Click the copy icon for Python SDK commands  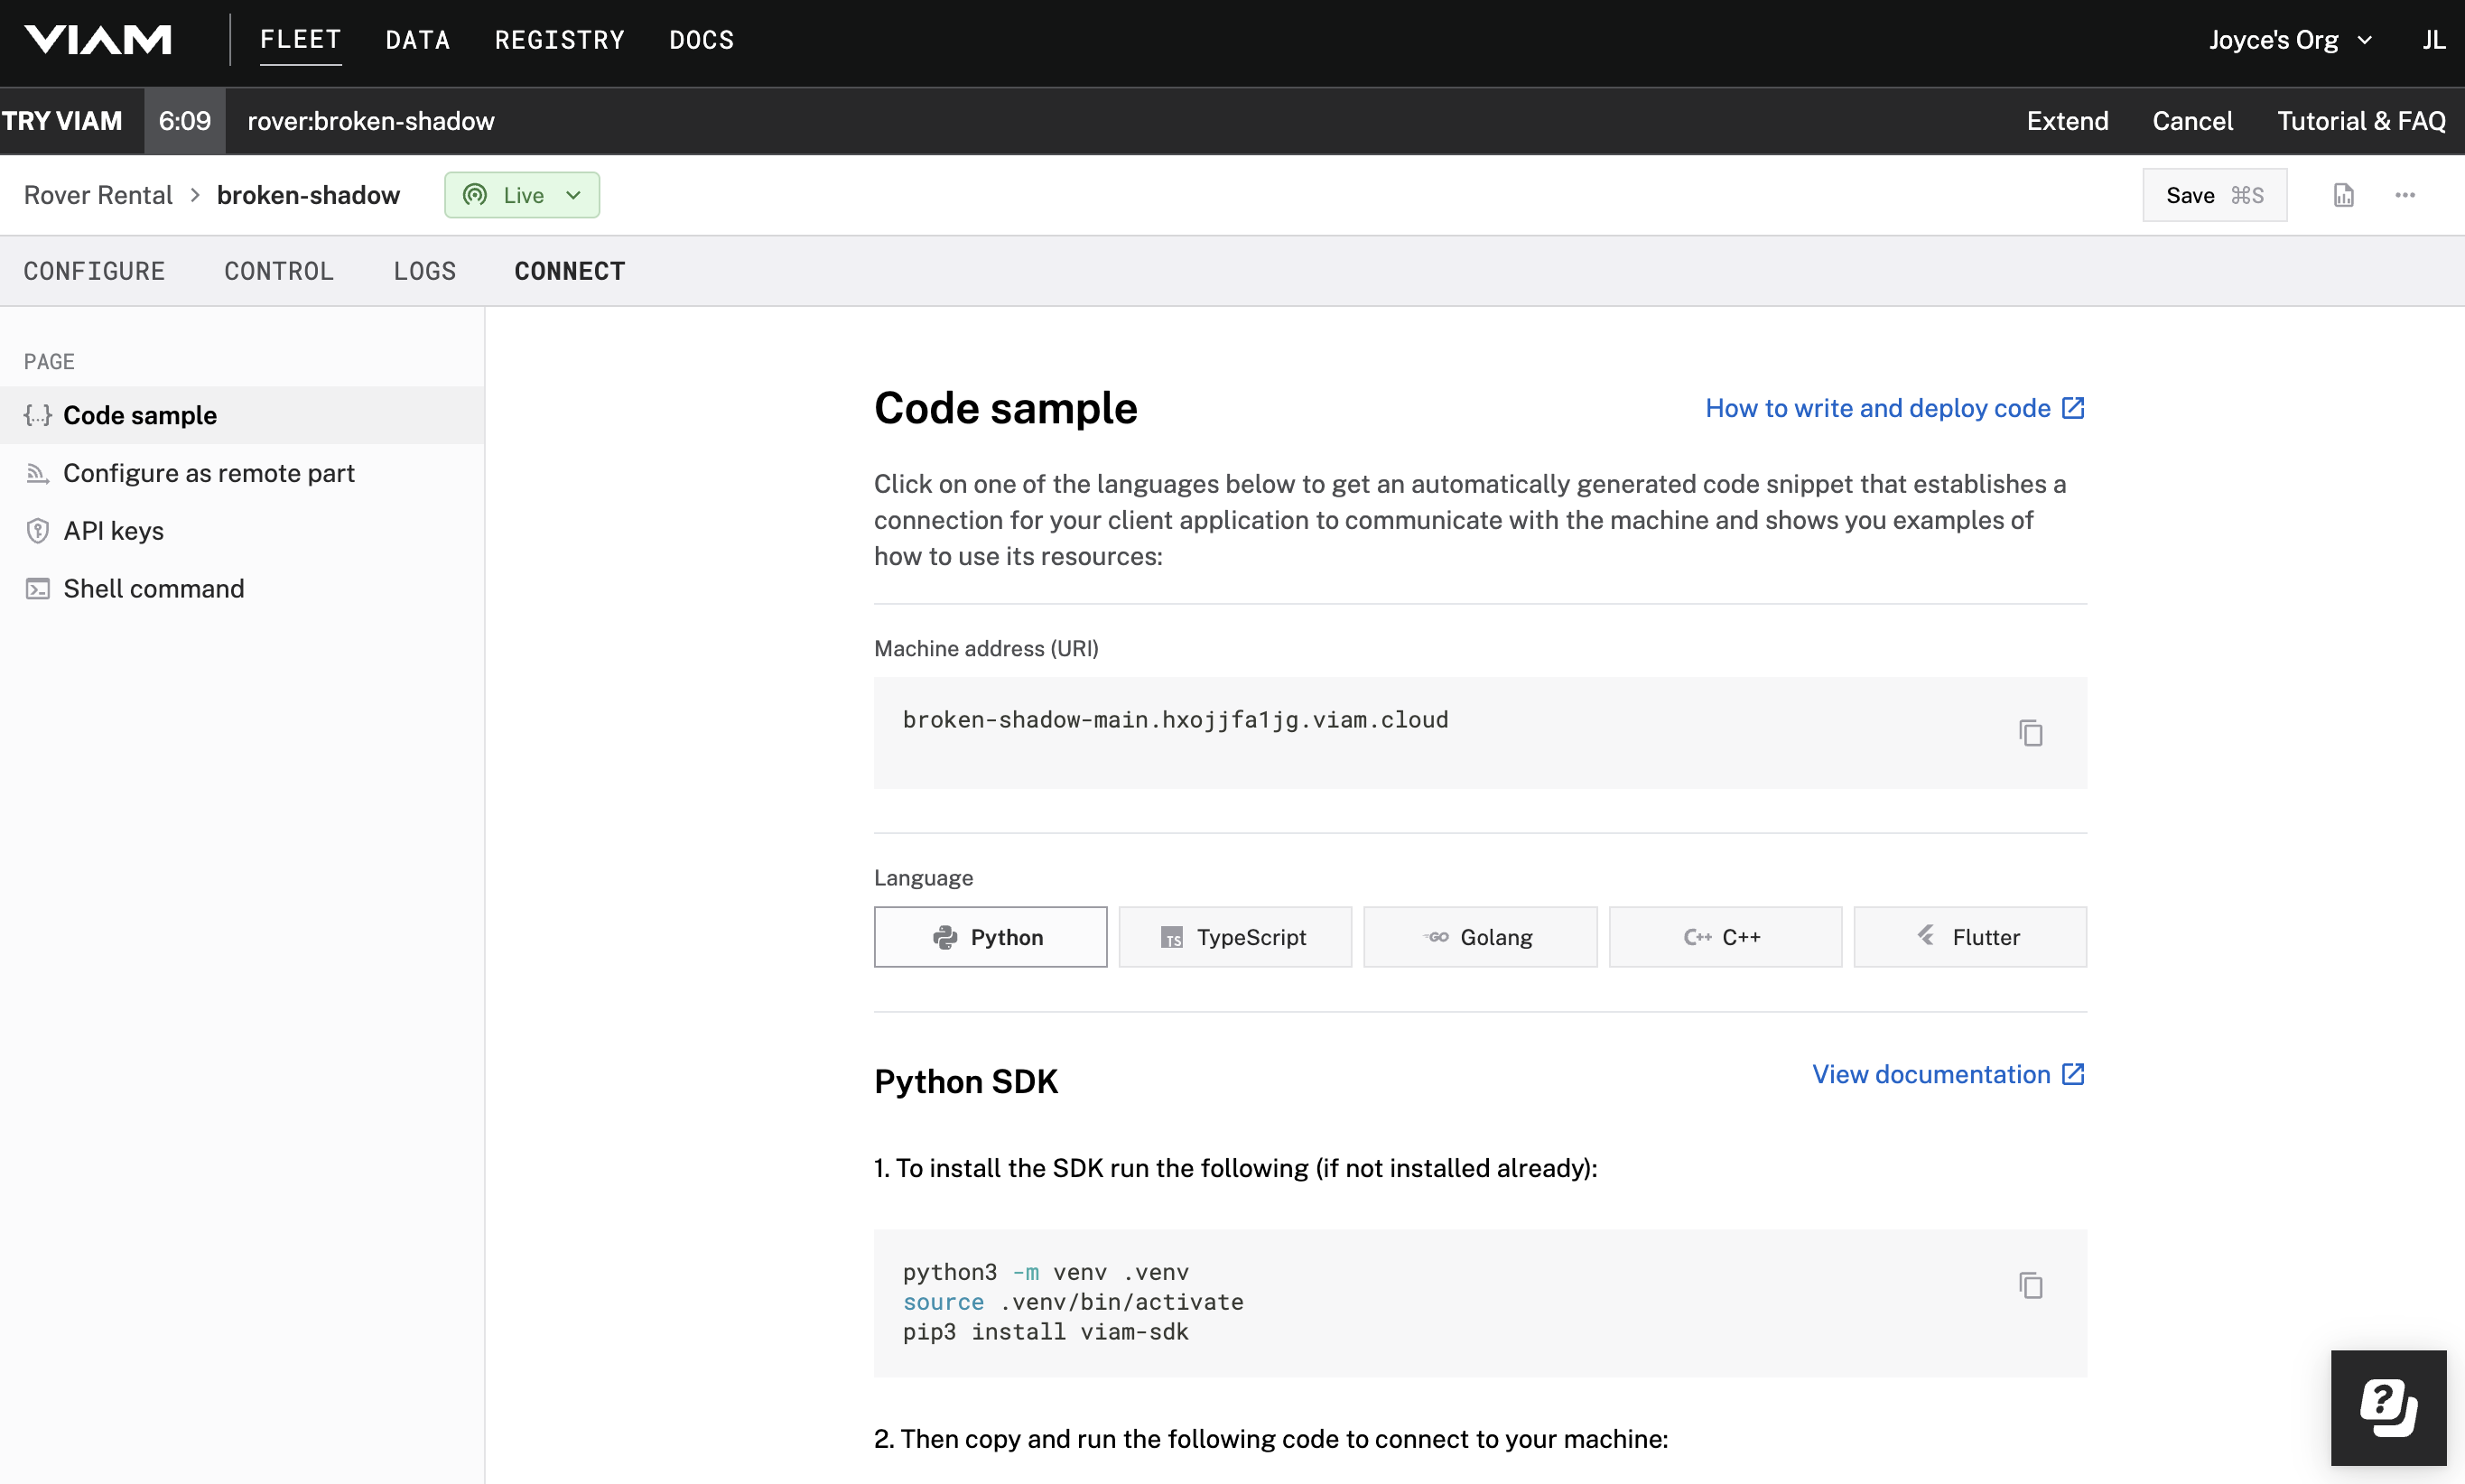point(2030,1285)
